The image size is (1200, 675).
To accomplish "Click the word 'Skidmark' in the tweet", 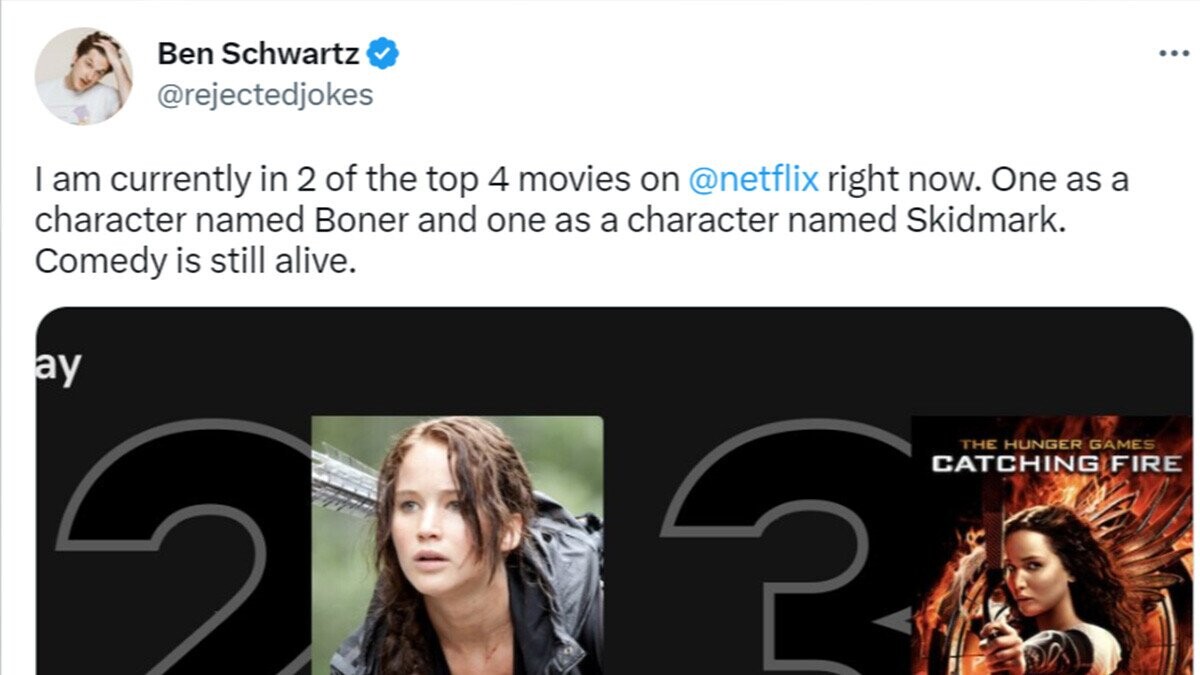I will click(965, 221).
